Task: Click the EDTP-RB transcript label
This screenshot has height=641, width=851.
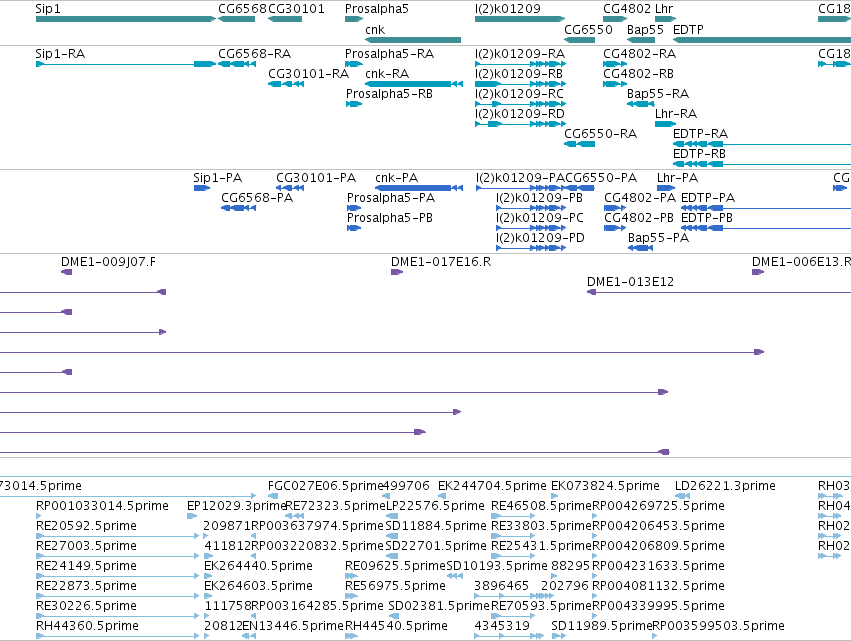Action: pos(700,154)
